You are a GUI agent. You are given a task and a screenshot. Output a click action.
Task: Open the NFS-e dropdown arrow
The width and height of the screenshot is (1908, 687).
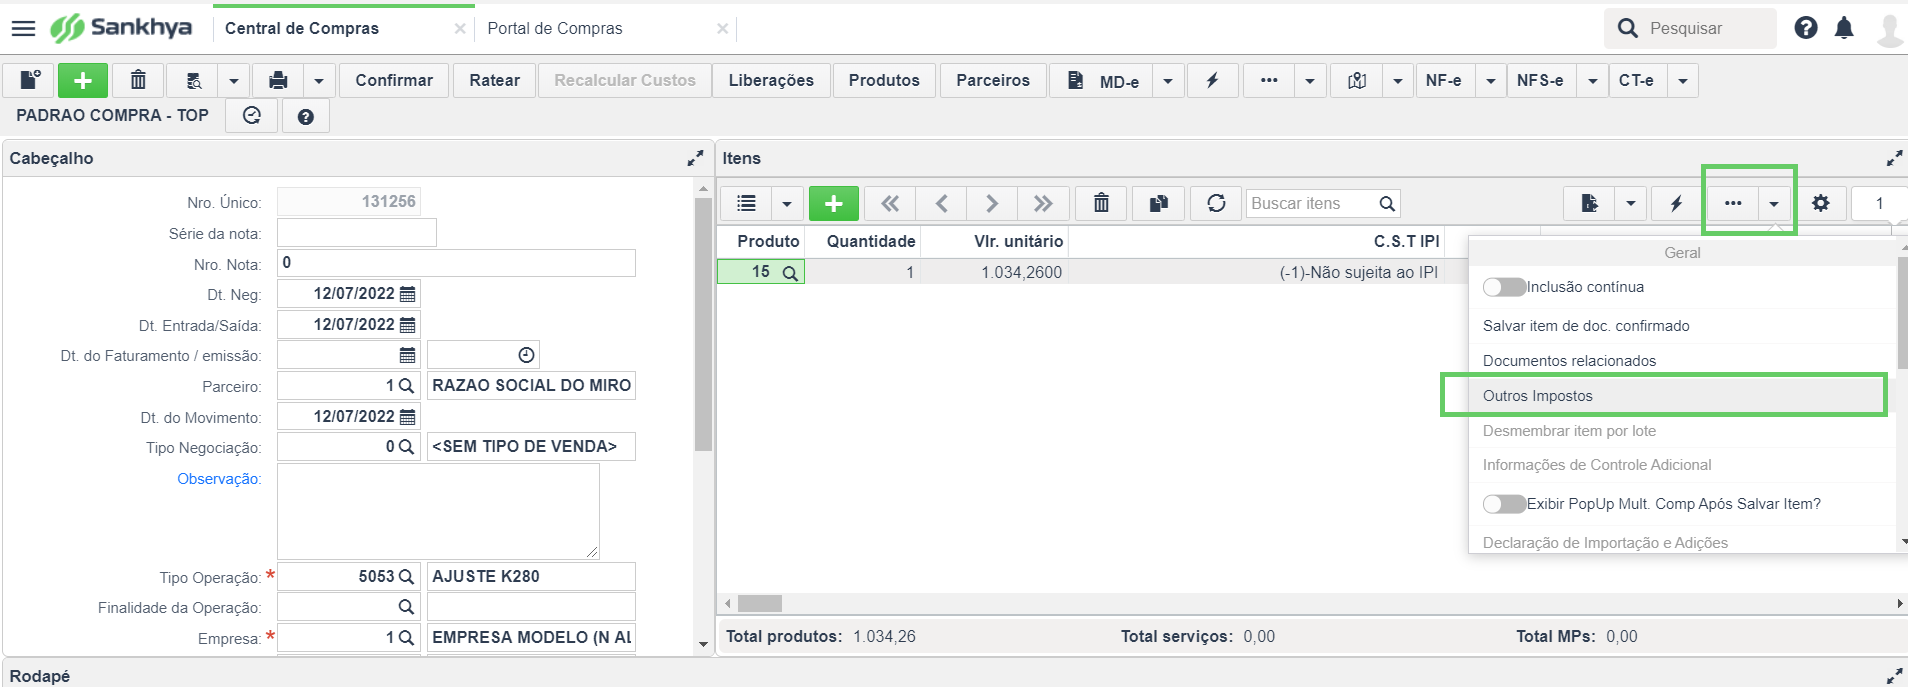(1592, 80)
